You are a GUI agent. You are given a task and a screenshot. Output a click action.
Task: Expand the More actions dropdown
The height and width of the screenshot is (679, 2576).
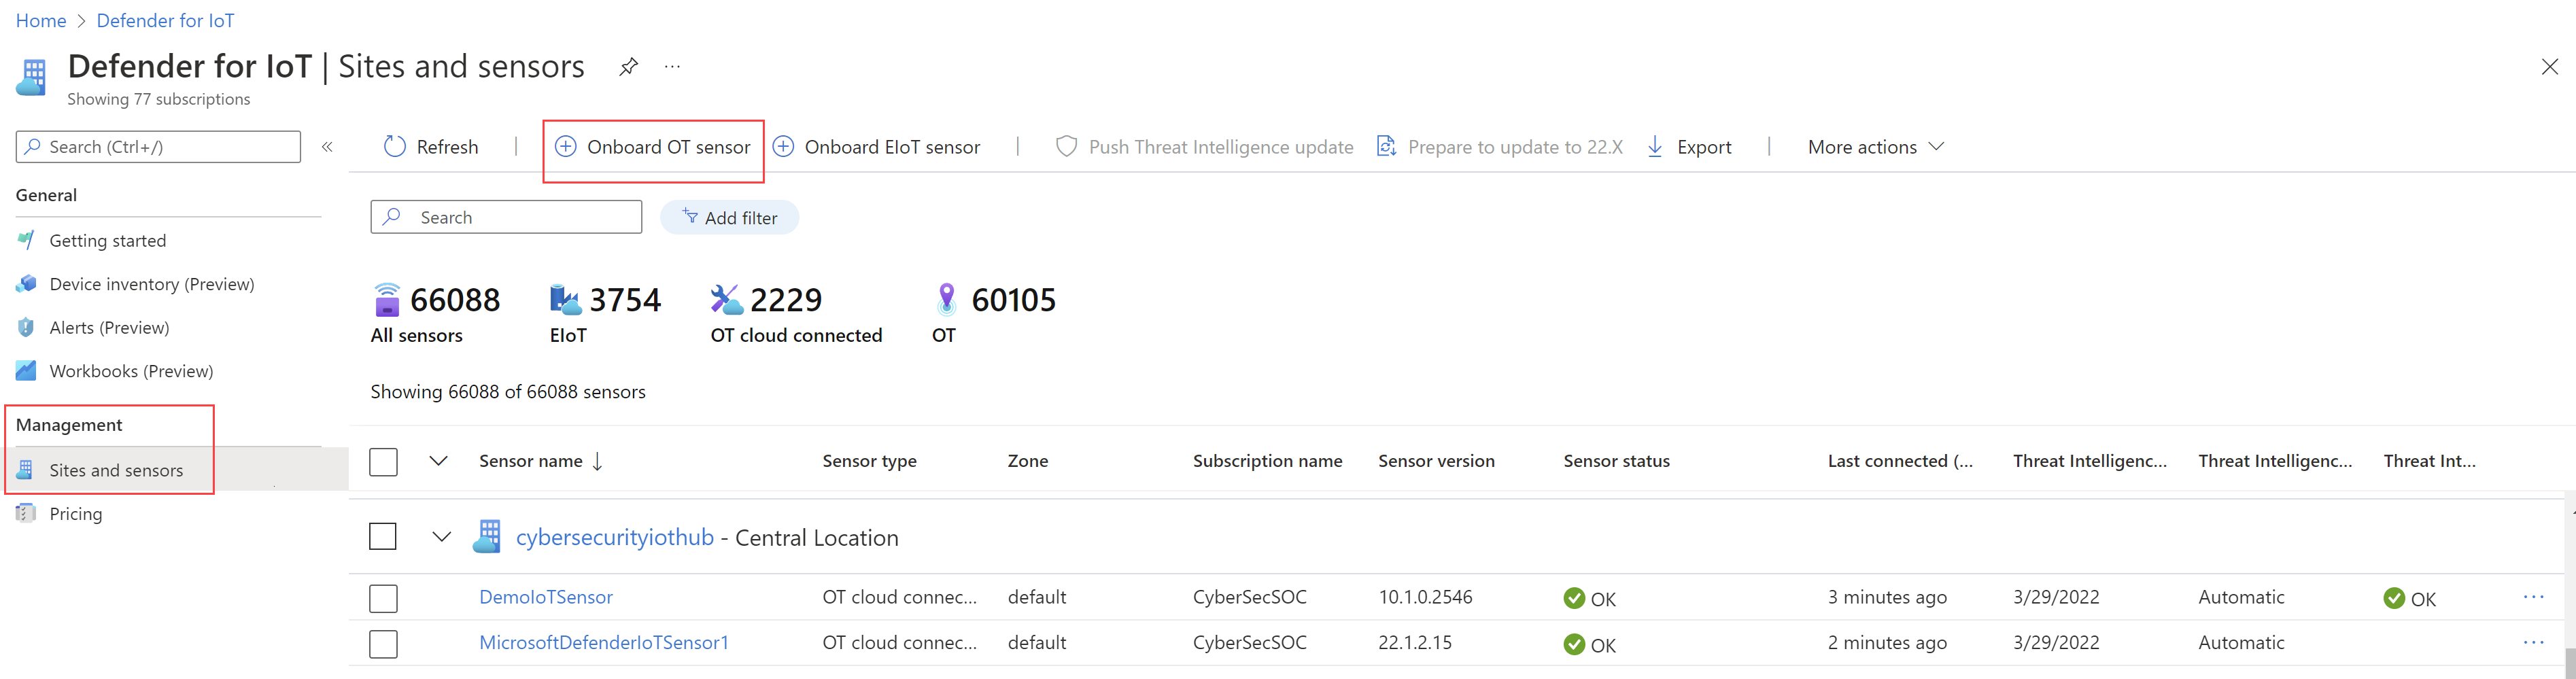[x=1875, y=147]
